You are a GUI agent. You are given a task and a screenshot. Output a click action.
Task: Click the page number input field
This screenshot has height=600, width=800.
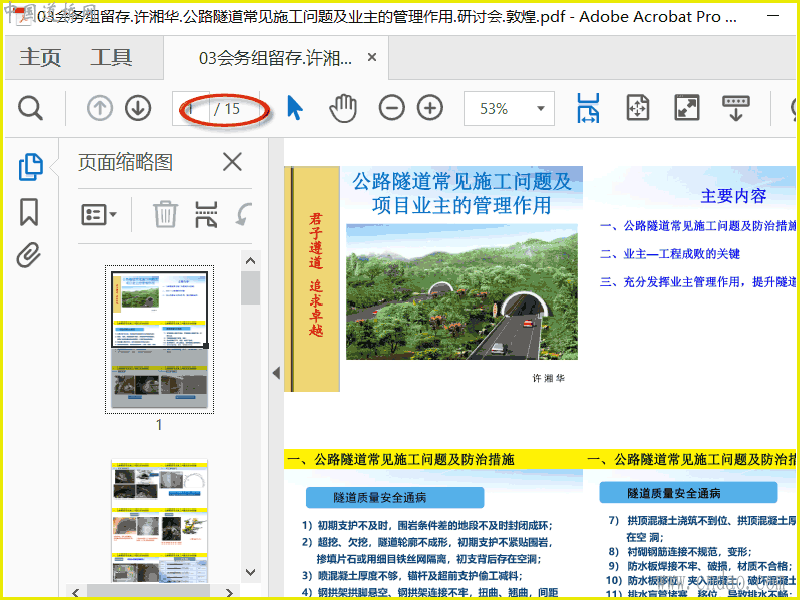click(x=192, y=109)
